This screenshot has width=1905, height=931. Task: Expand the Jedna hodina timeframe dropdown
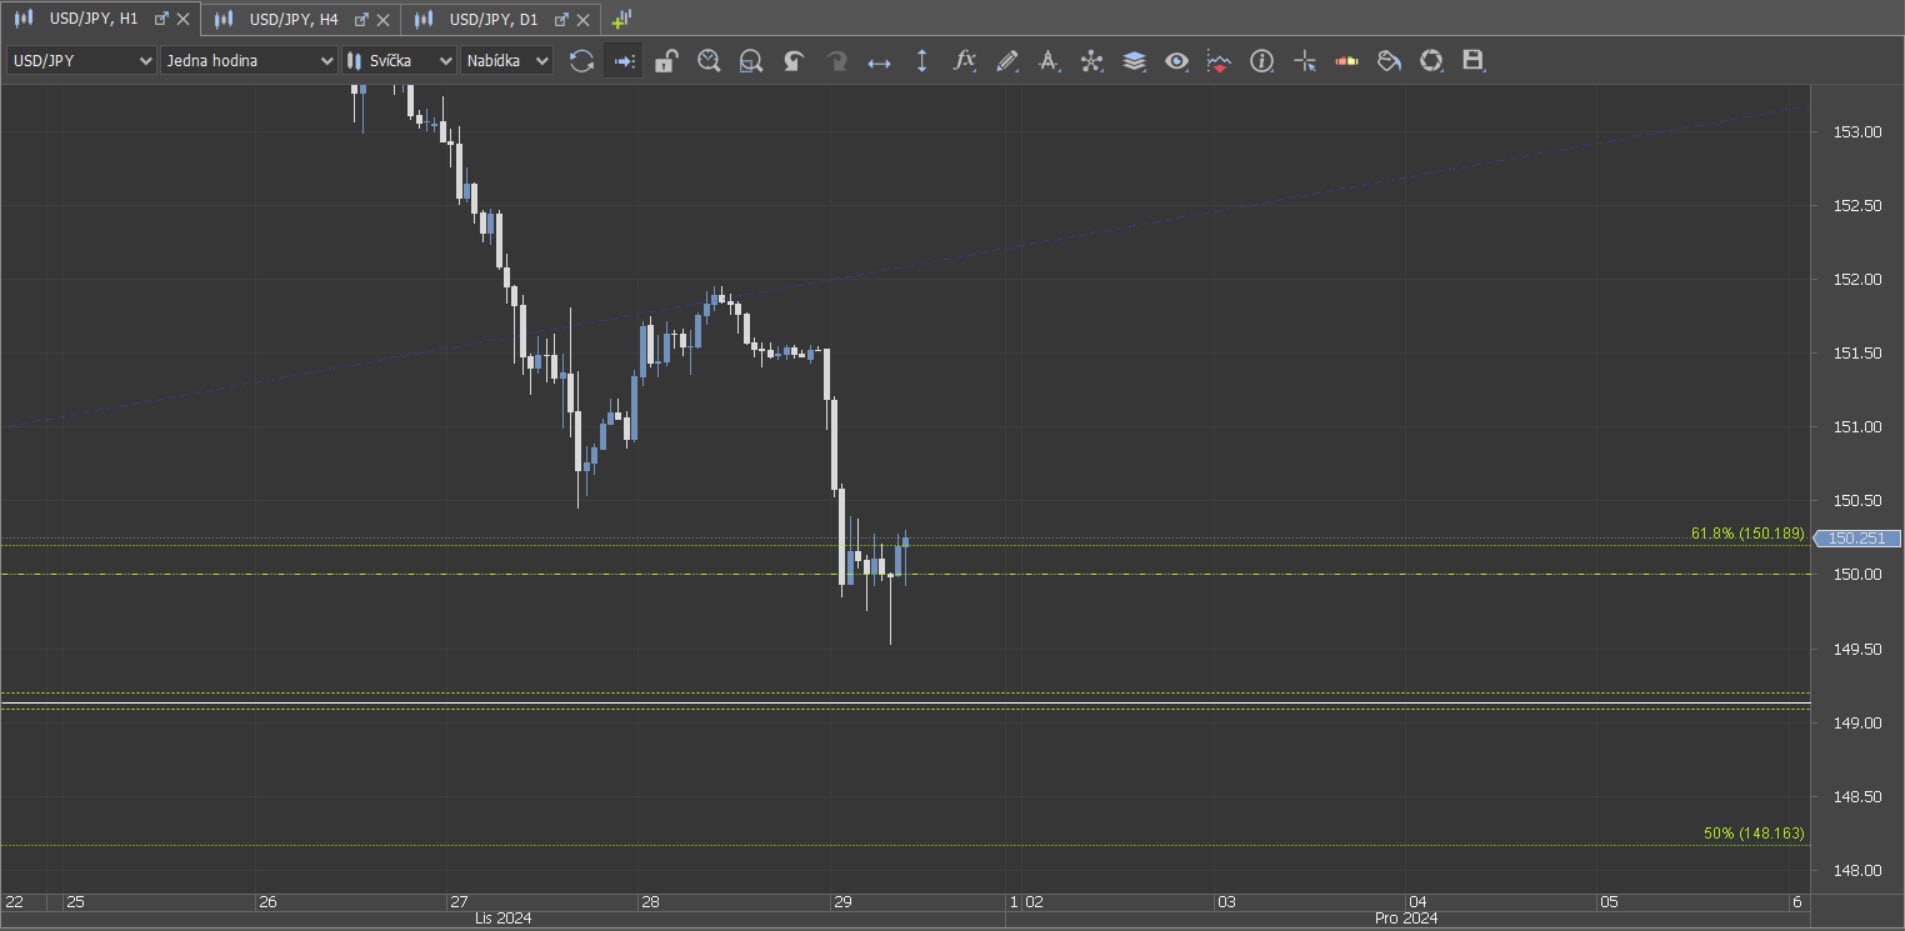(x=248, y=61)
